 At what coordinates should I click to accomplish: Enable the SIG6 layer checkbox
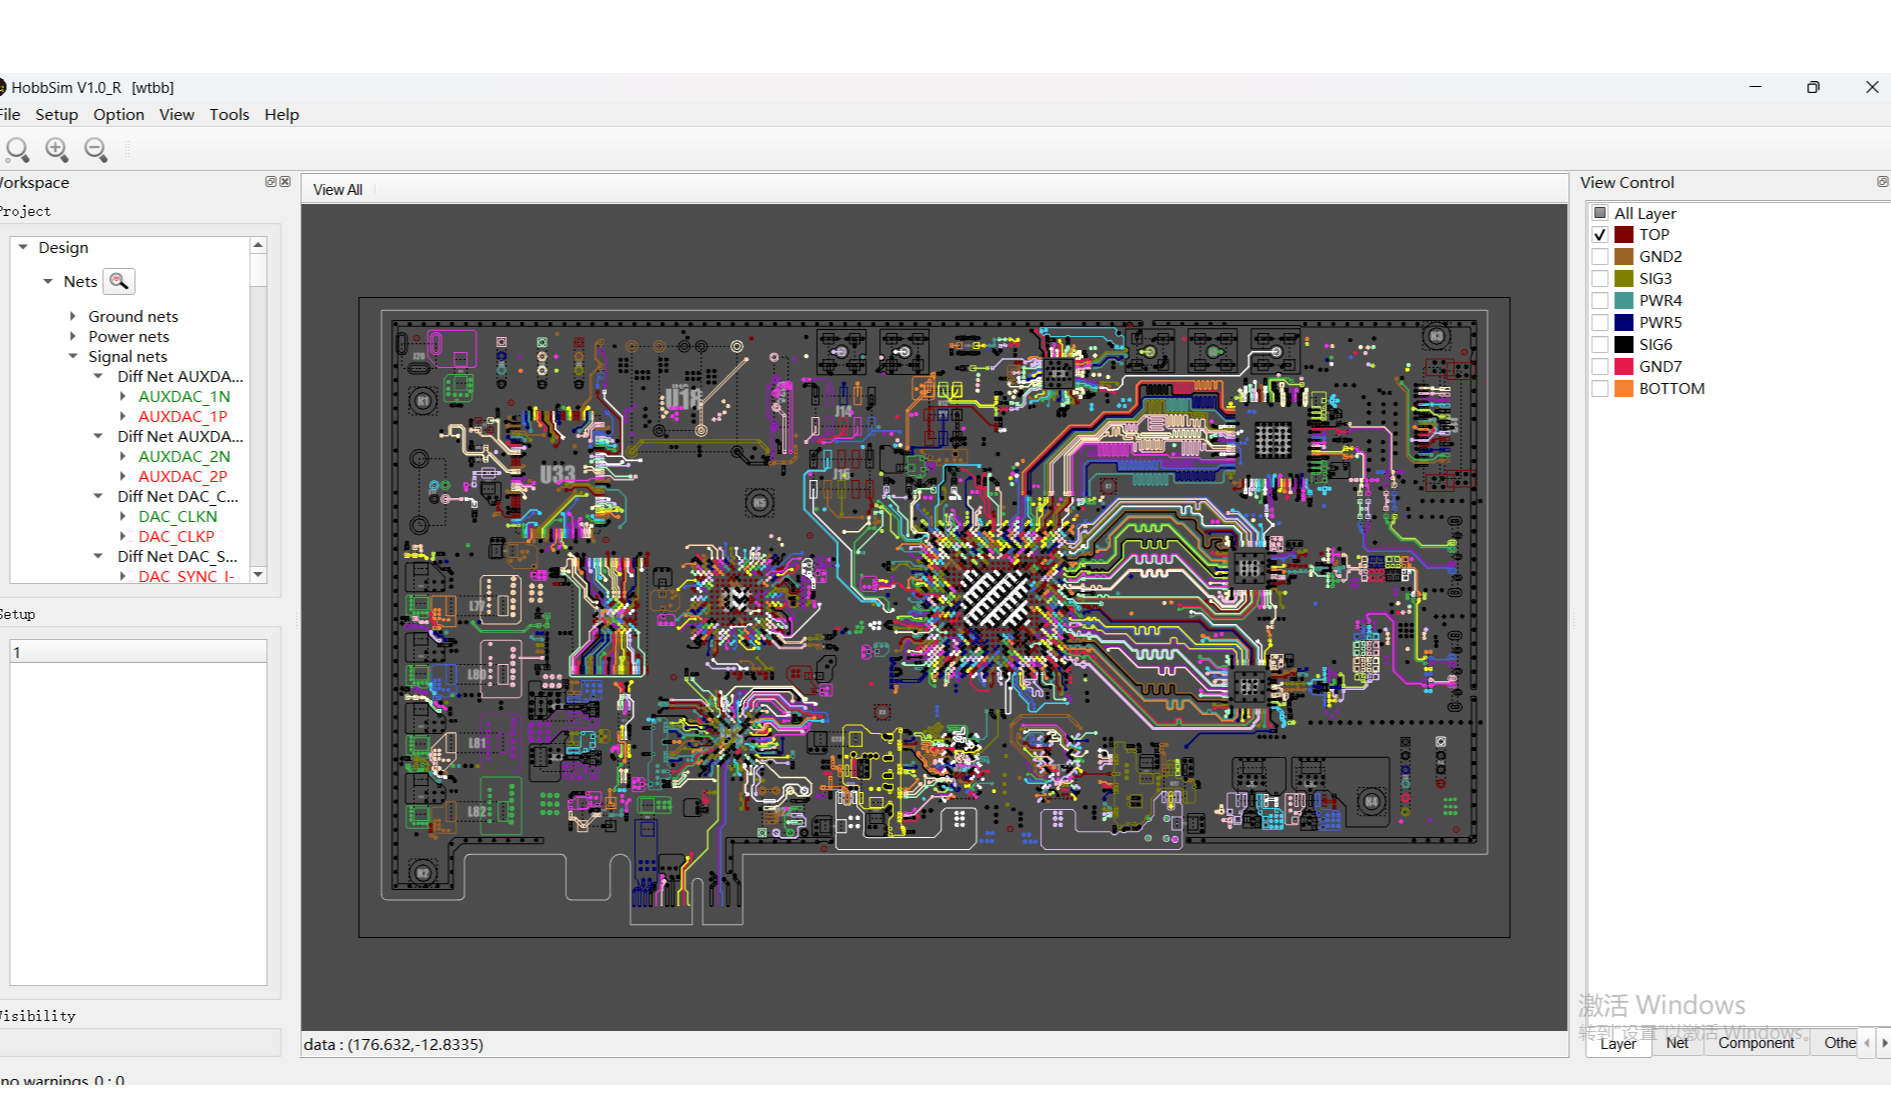pos(1600,345)
